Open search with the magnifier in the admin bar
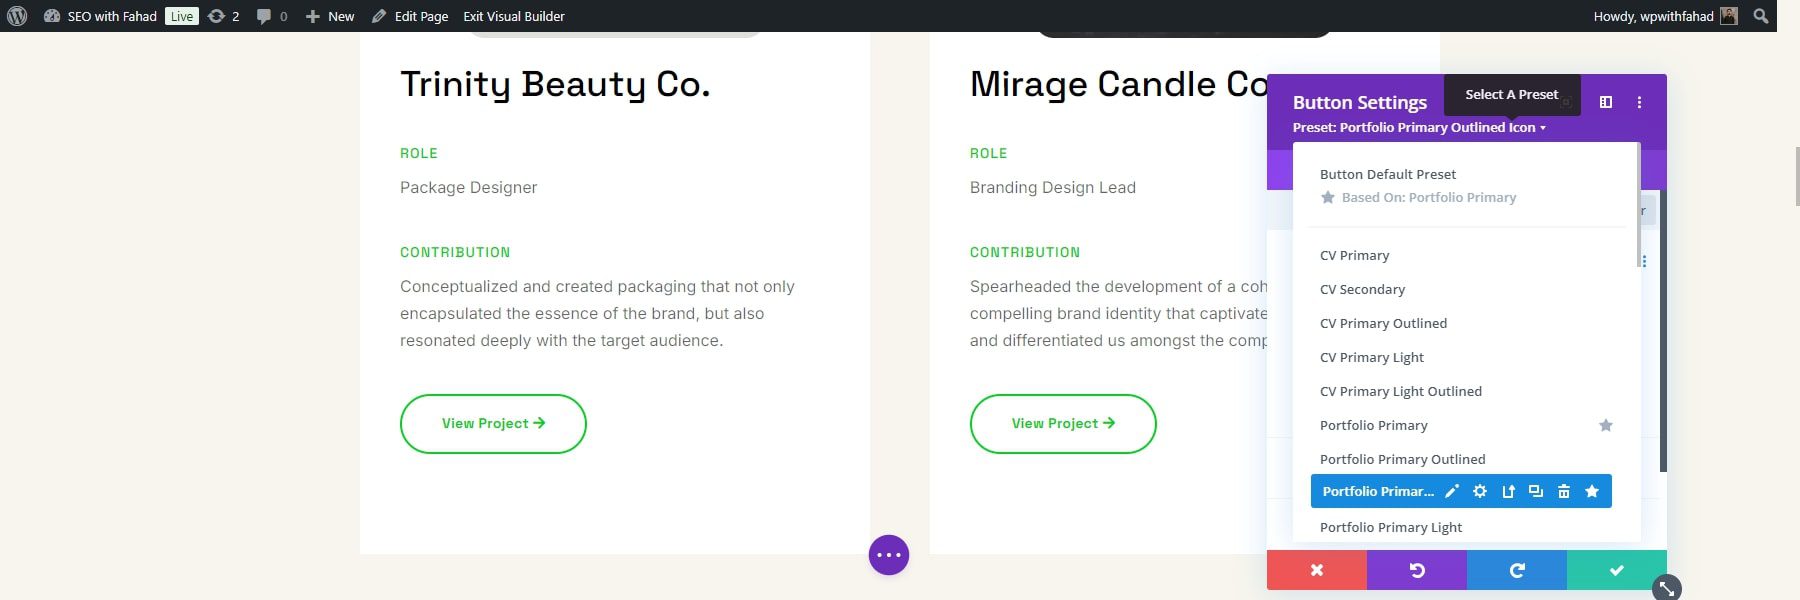 [x=1762, y=16]
